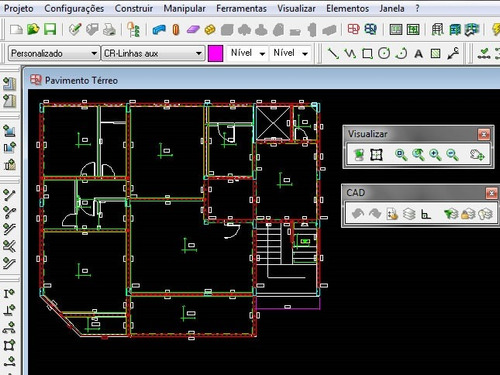Click the Zoom in plus icon
Viewport: 500px width, 375px height.
[x=435, y=155]
